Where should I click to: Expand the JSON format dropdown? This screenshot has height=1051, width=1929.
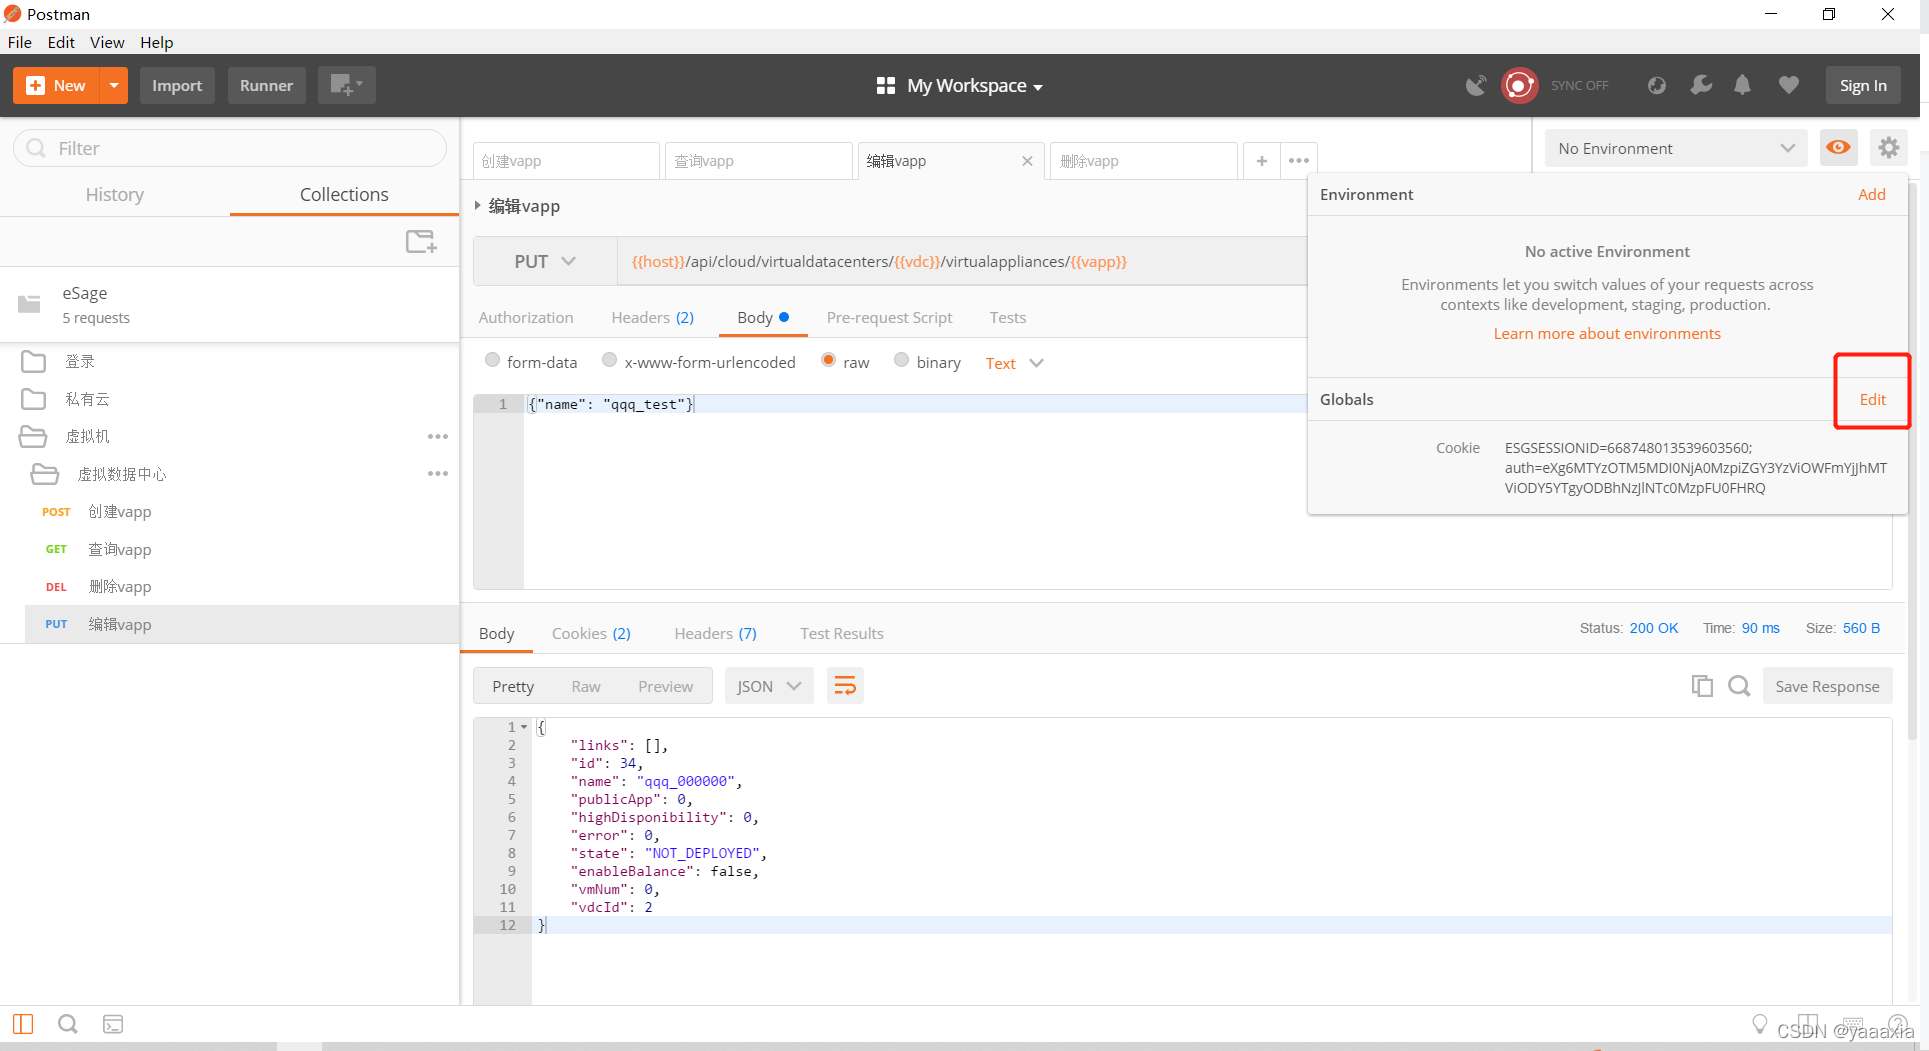coord(769,686)
